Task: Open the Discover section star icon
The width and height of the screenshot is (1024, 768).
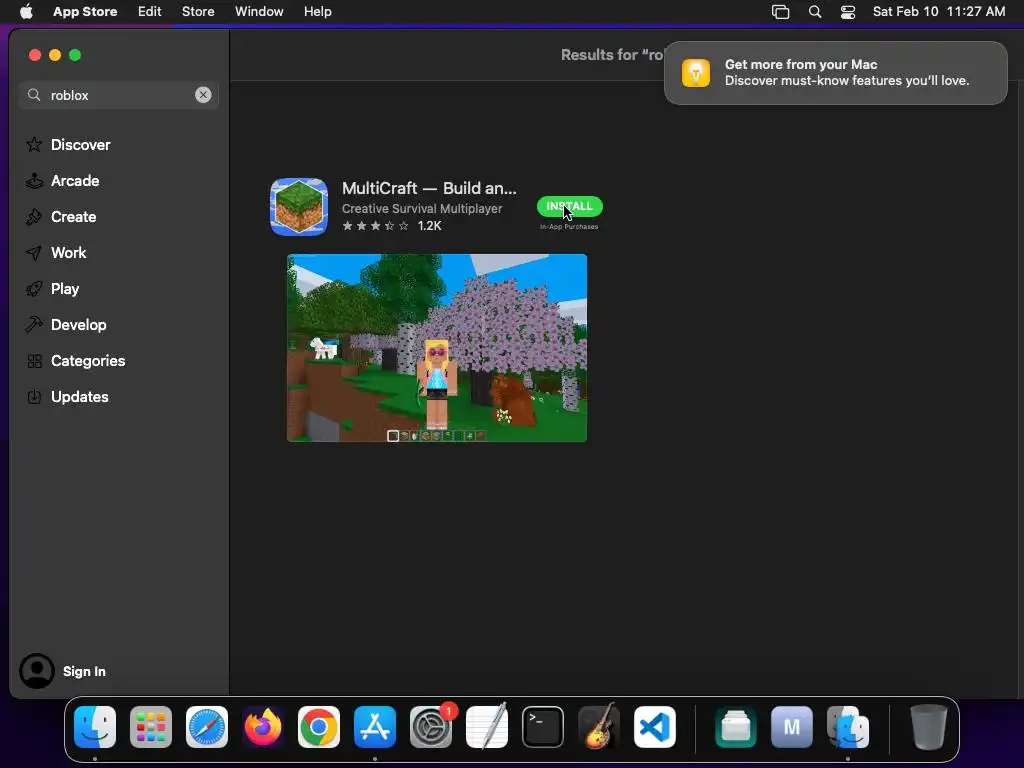Action: (x=34, y=144)
